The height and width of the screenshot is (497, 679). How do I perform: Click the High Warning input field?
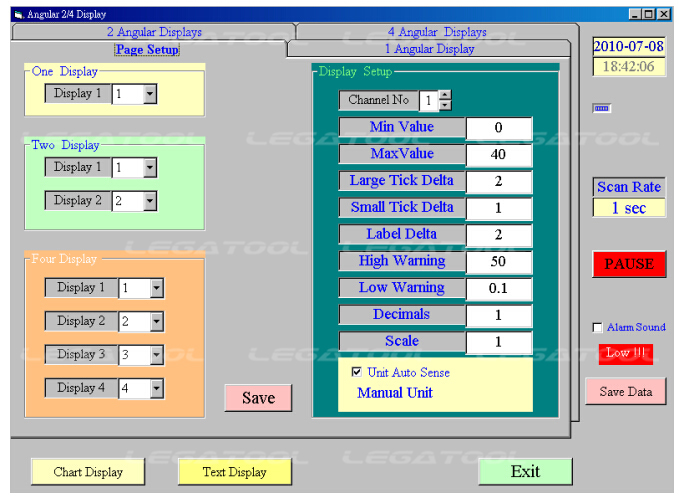click(x=498, y=261)
